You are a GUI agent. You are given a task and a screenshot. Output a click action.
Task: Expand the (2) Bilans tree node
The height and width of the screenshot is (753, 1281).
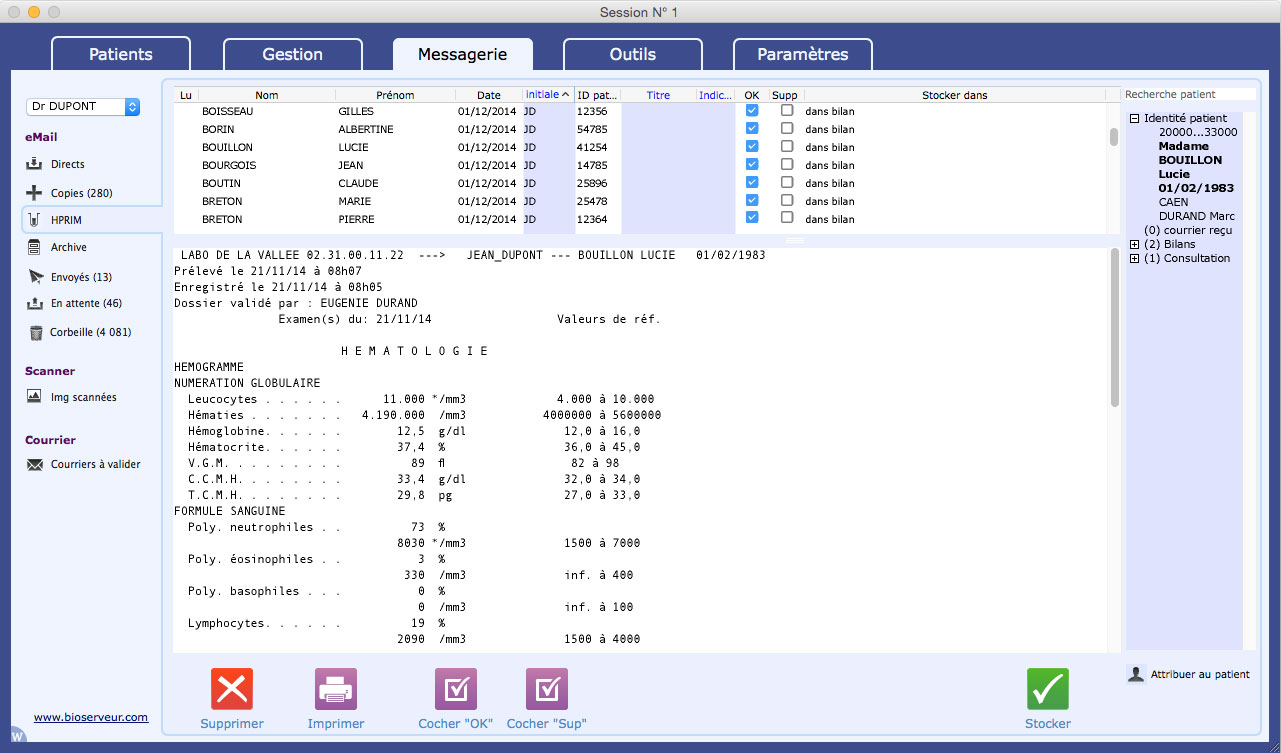[1135, 244]
